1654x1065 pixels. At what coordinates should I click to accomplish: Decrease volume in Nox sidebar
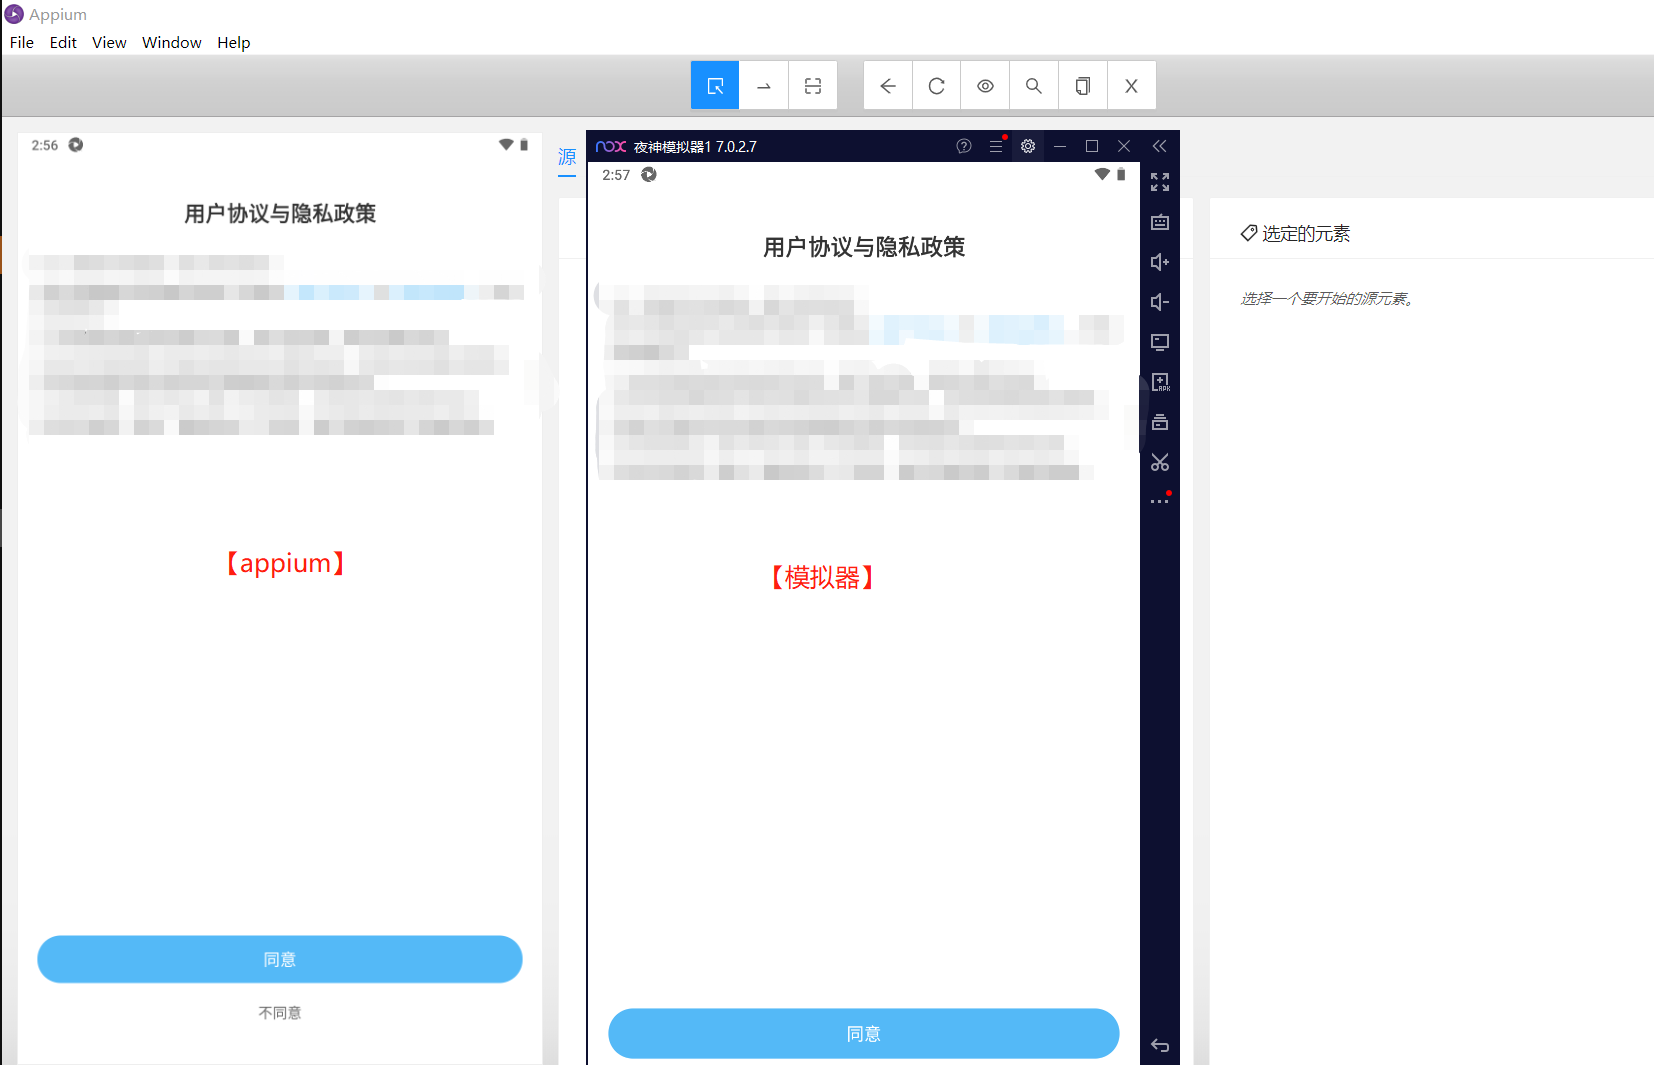tap(1160, 302)
